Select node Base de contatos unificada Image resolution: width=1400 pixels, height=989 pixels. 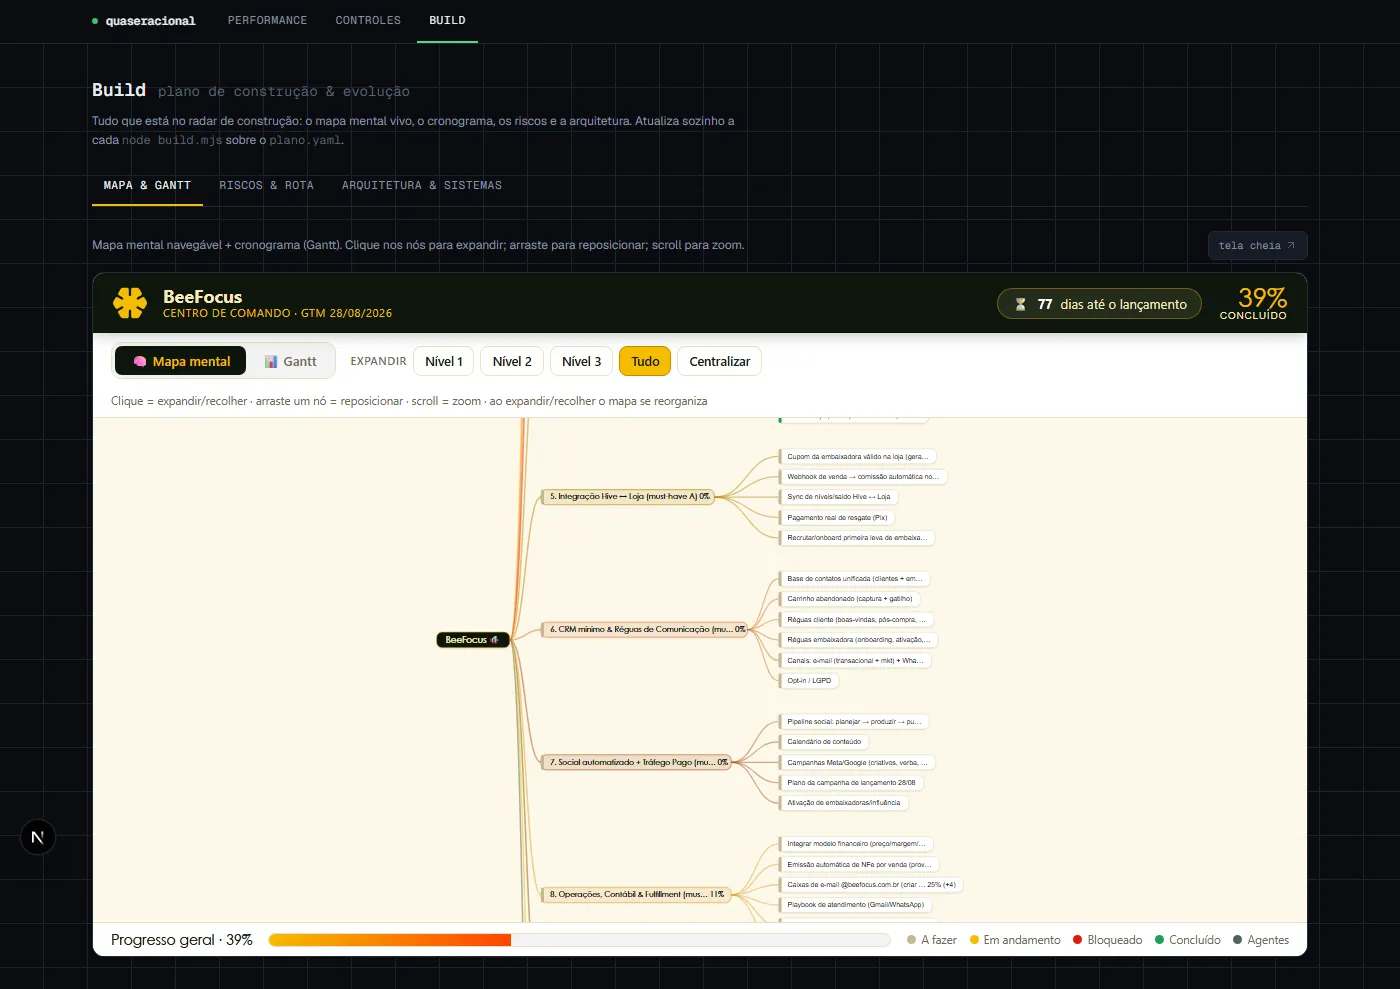point(855,579)
